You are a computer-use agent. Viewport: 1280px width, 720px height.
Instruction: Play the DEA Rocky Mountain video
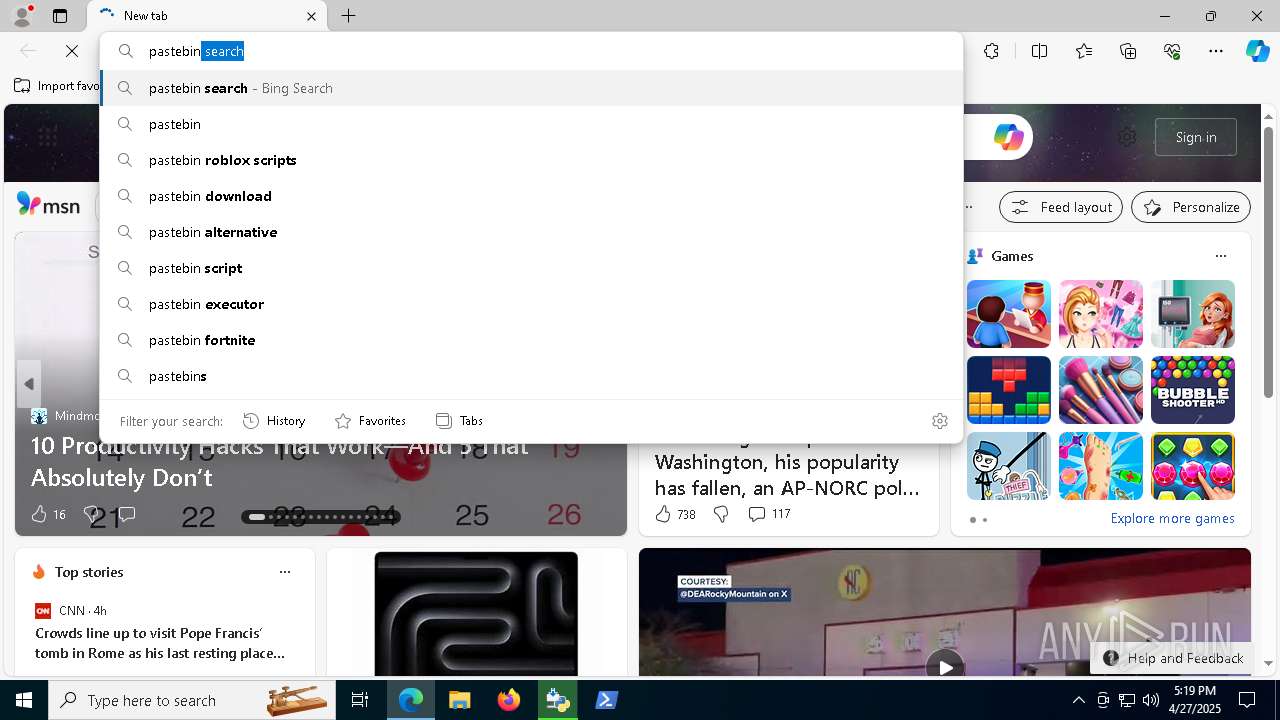pyautogui.click(x=945, y=665)
